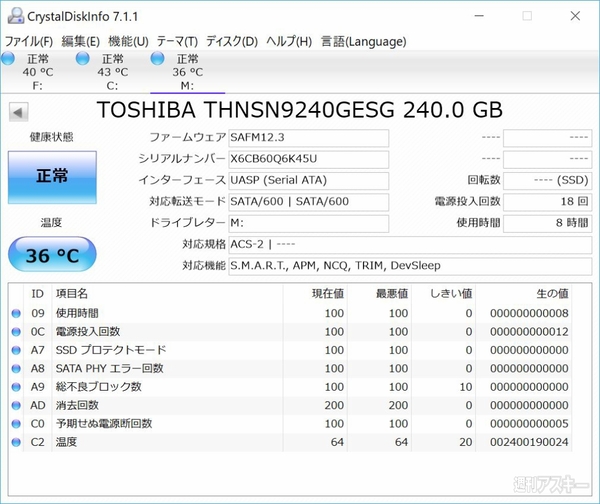Image resolution: width=600 pixels, height=504 pixels.
Task: Select the C: drive status icon (43 °C)
Action: click(x=83, y=59)
